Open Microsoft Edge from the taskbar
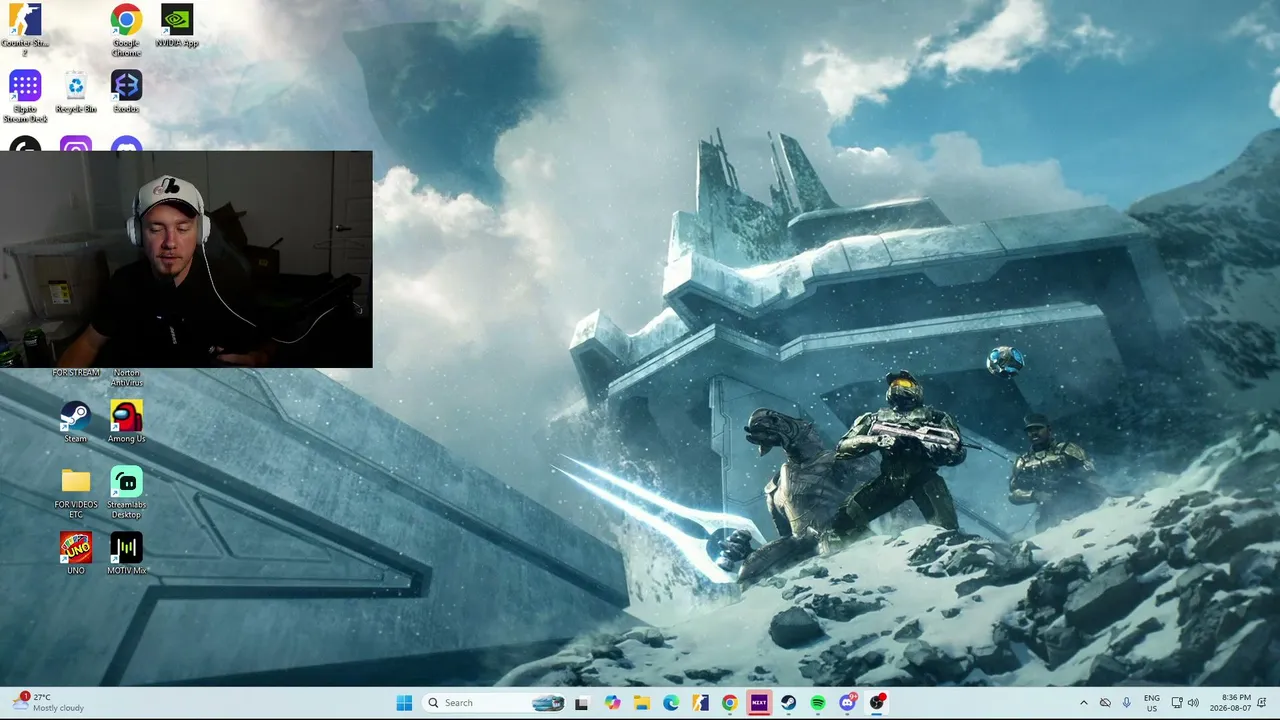This screenshot has width=1280, height=720. click(671, 703)
